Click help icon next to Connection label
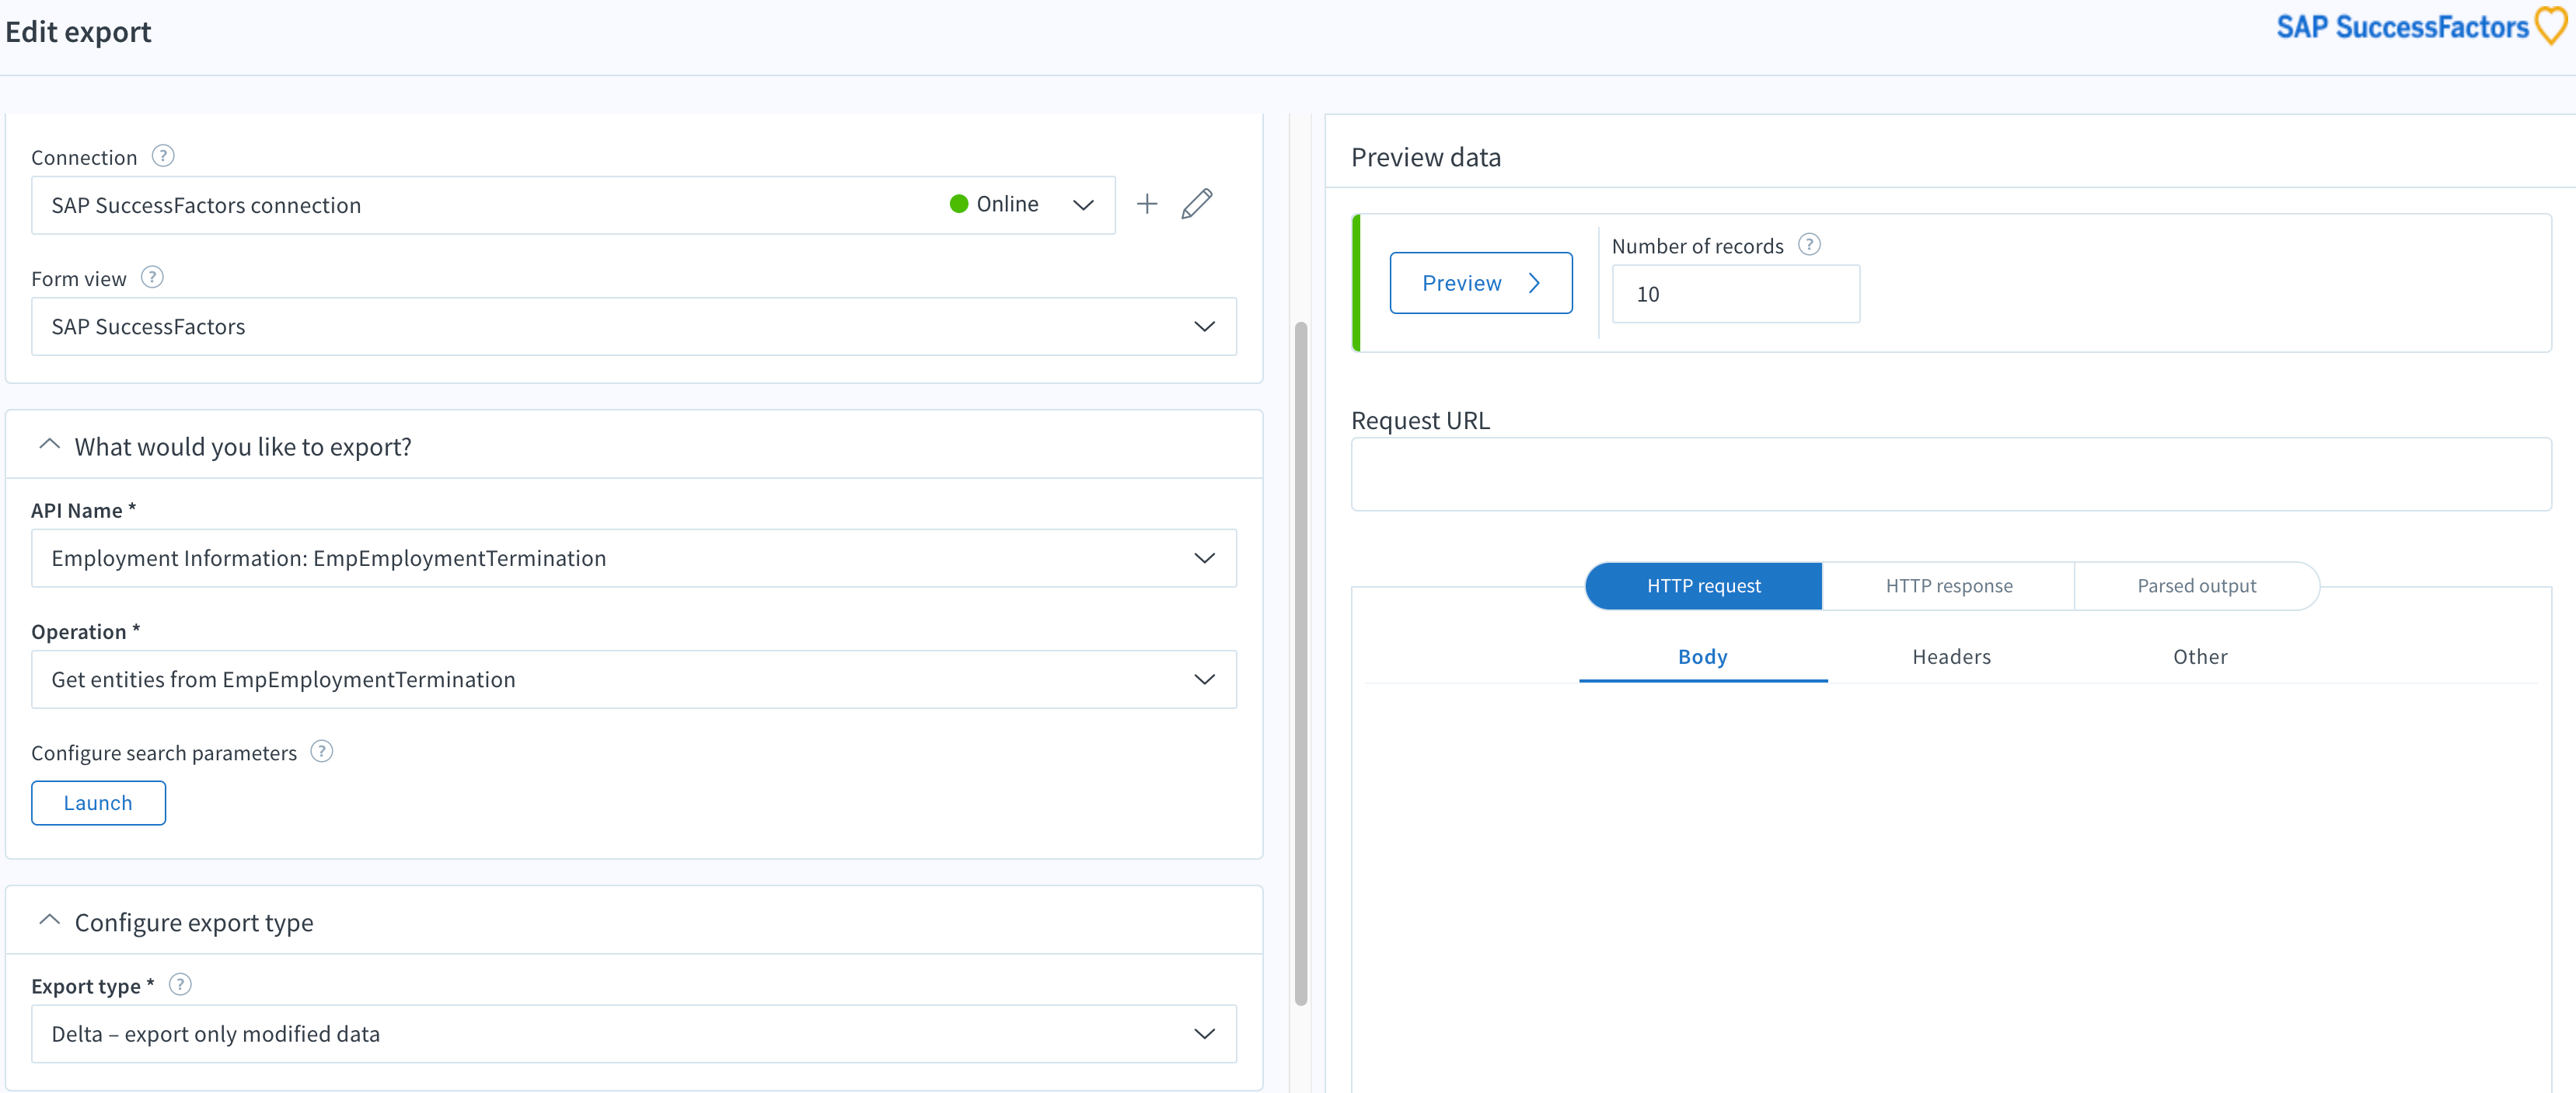This screenshot has height=1093, width=2576. point(162,156)
